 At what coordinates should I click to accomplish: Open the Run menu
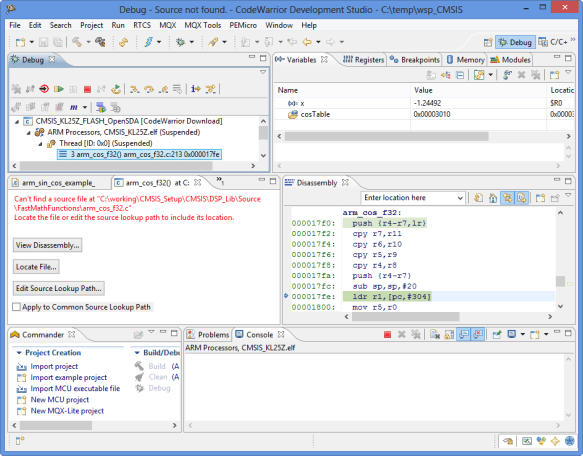118,25
